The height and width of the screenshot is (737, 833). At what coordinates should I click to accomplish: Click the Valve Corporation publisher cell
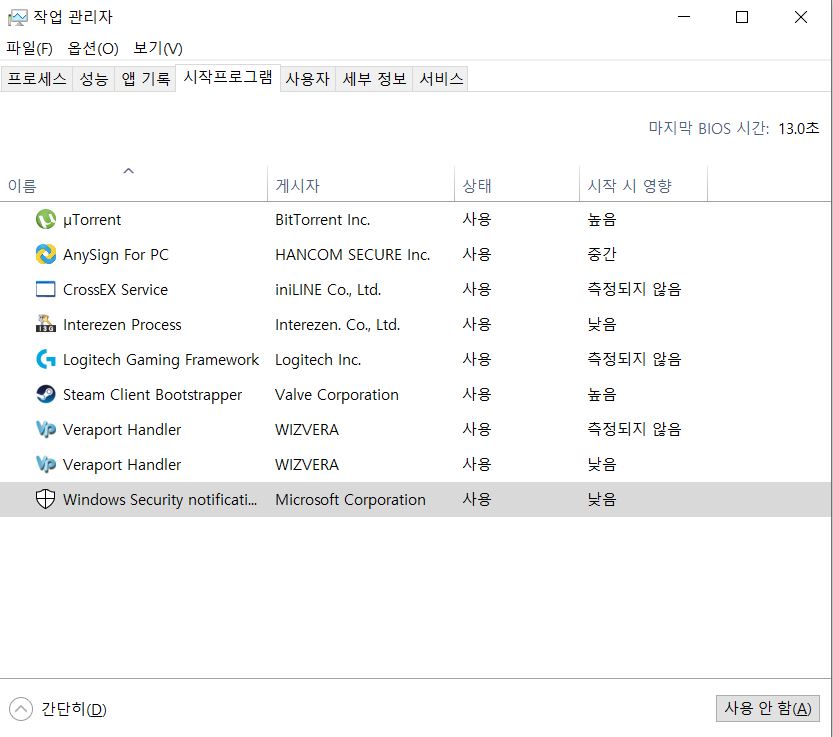[x=337, y=395]
